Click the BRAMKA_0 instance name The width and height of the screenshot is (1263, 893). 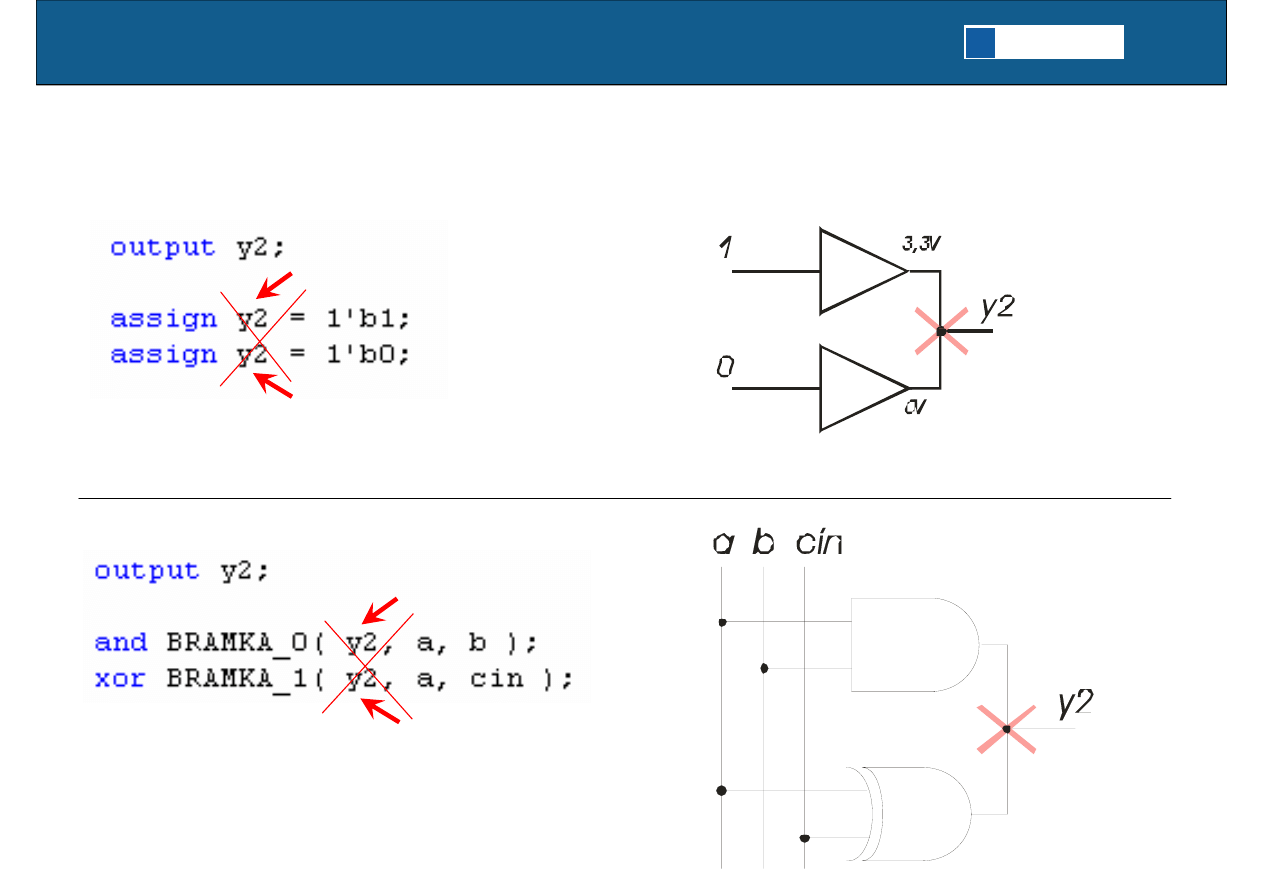pyautogui.click(x=244, y=643)
